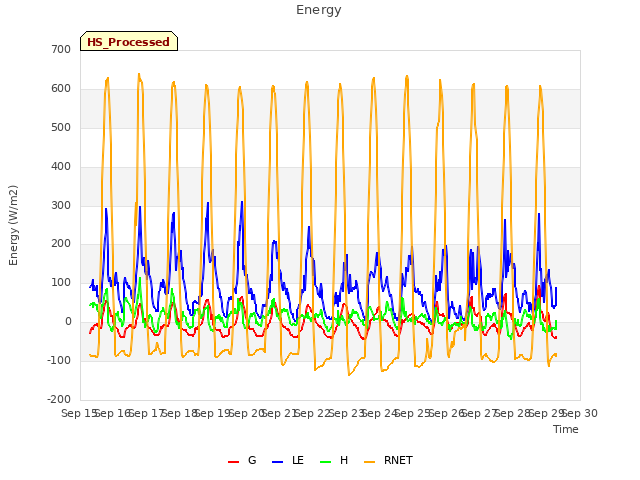The width and height of the screenshot is (640, 480).
Task: Click the 600 y-axis tick label
Action: coord(61,89)
